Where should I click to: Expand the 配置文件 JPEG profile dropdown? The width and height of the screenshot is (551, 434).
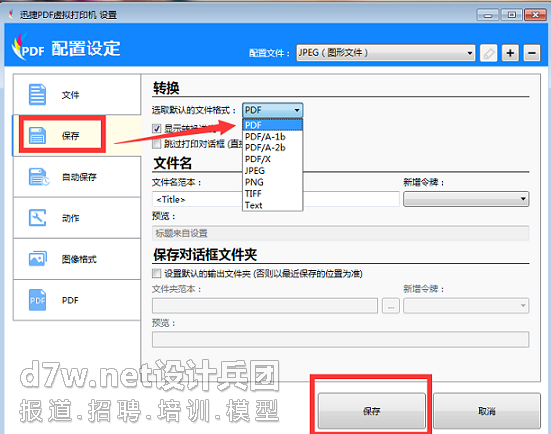coord(386,53)
